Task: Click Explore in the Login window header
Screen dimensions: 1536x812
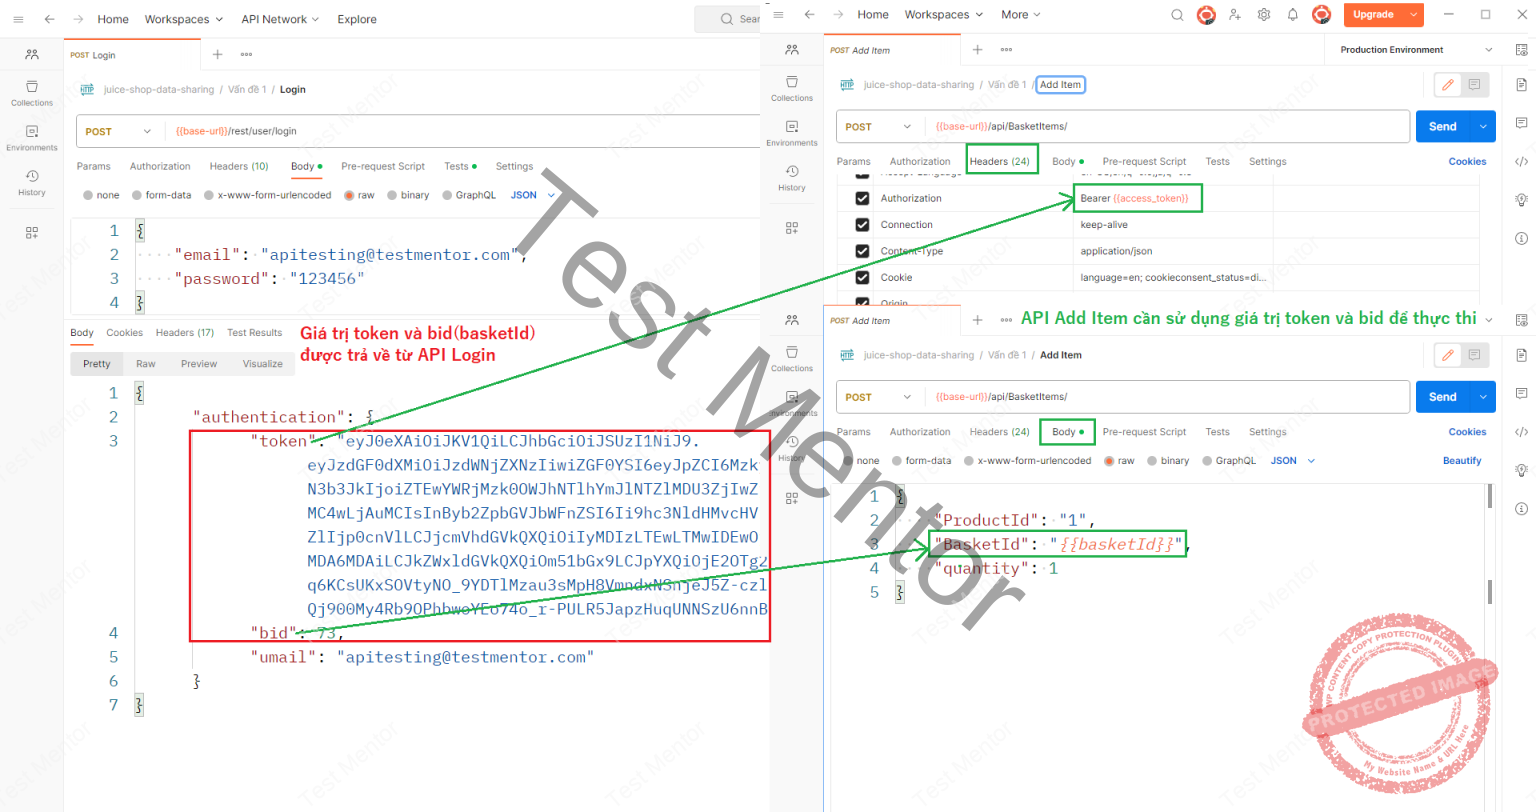Action: pyautogui.click(x=357, y=19)
